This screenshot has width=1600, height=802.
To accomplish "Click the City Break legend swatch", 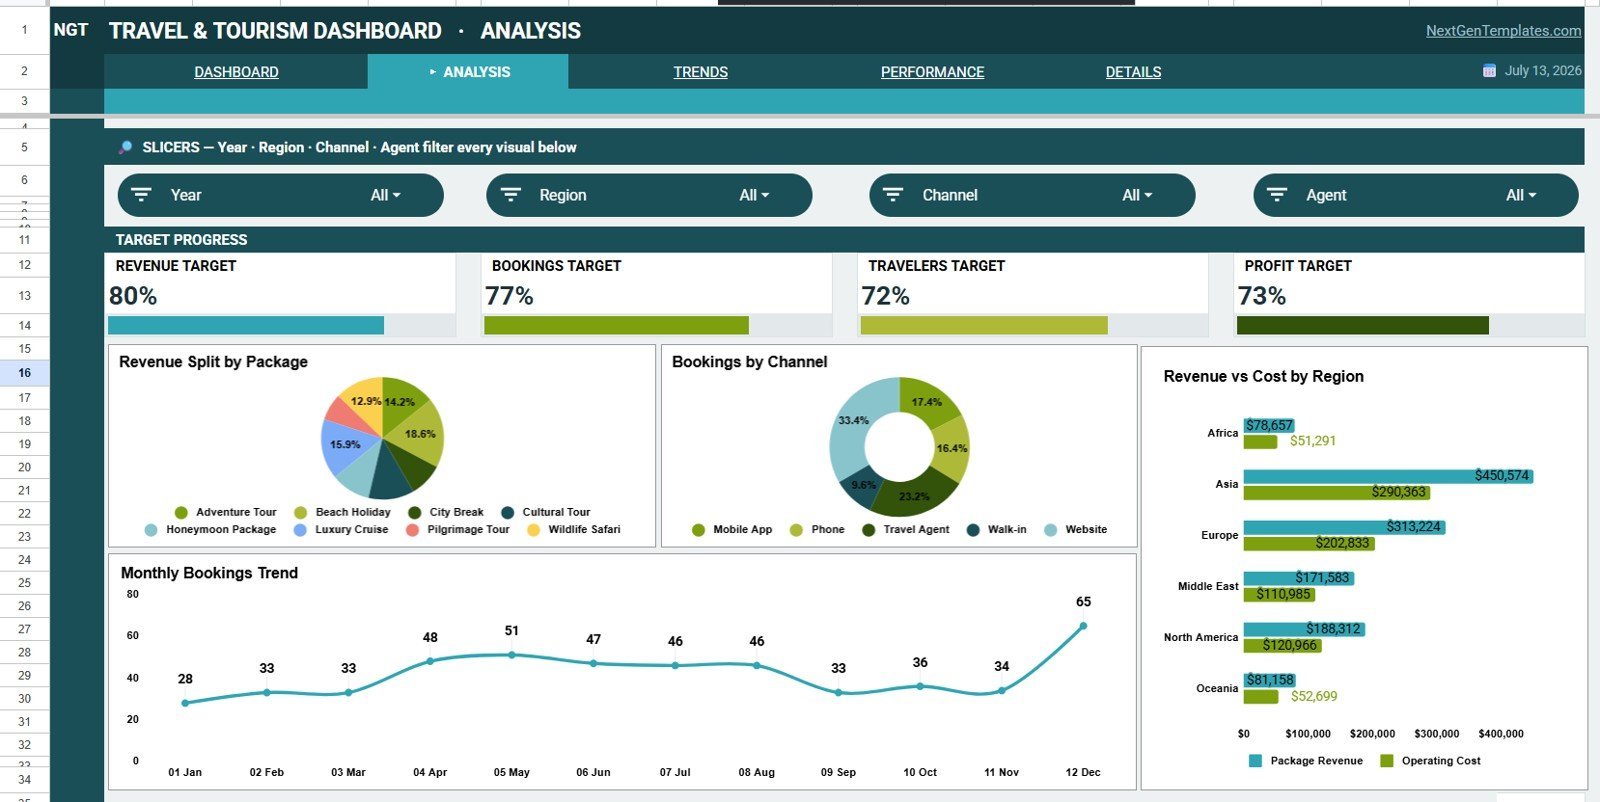I will click(415, 513).
